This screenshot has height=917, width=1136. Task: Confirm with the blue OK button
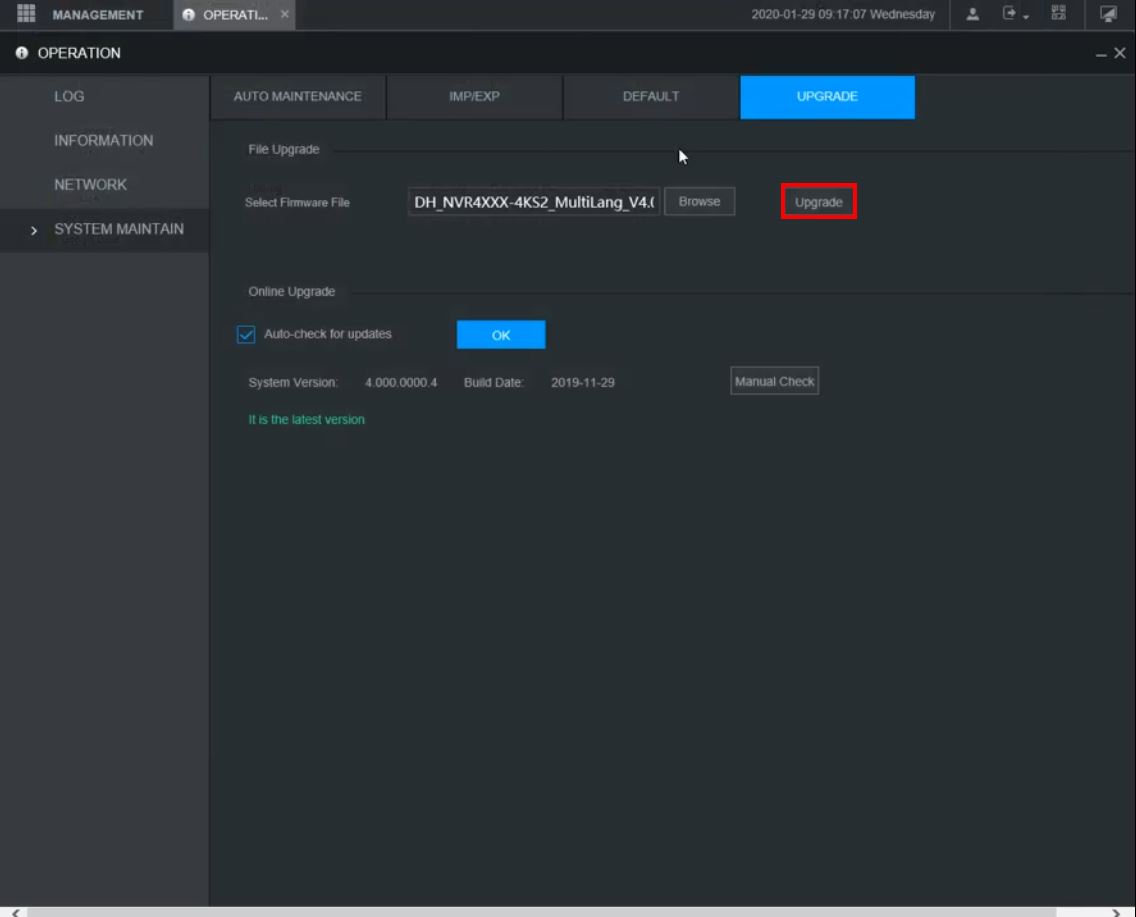(501, 335)
